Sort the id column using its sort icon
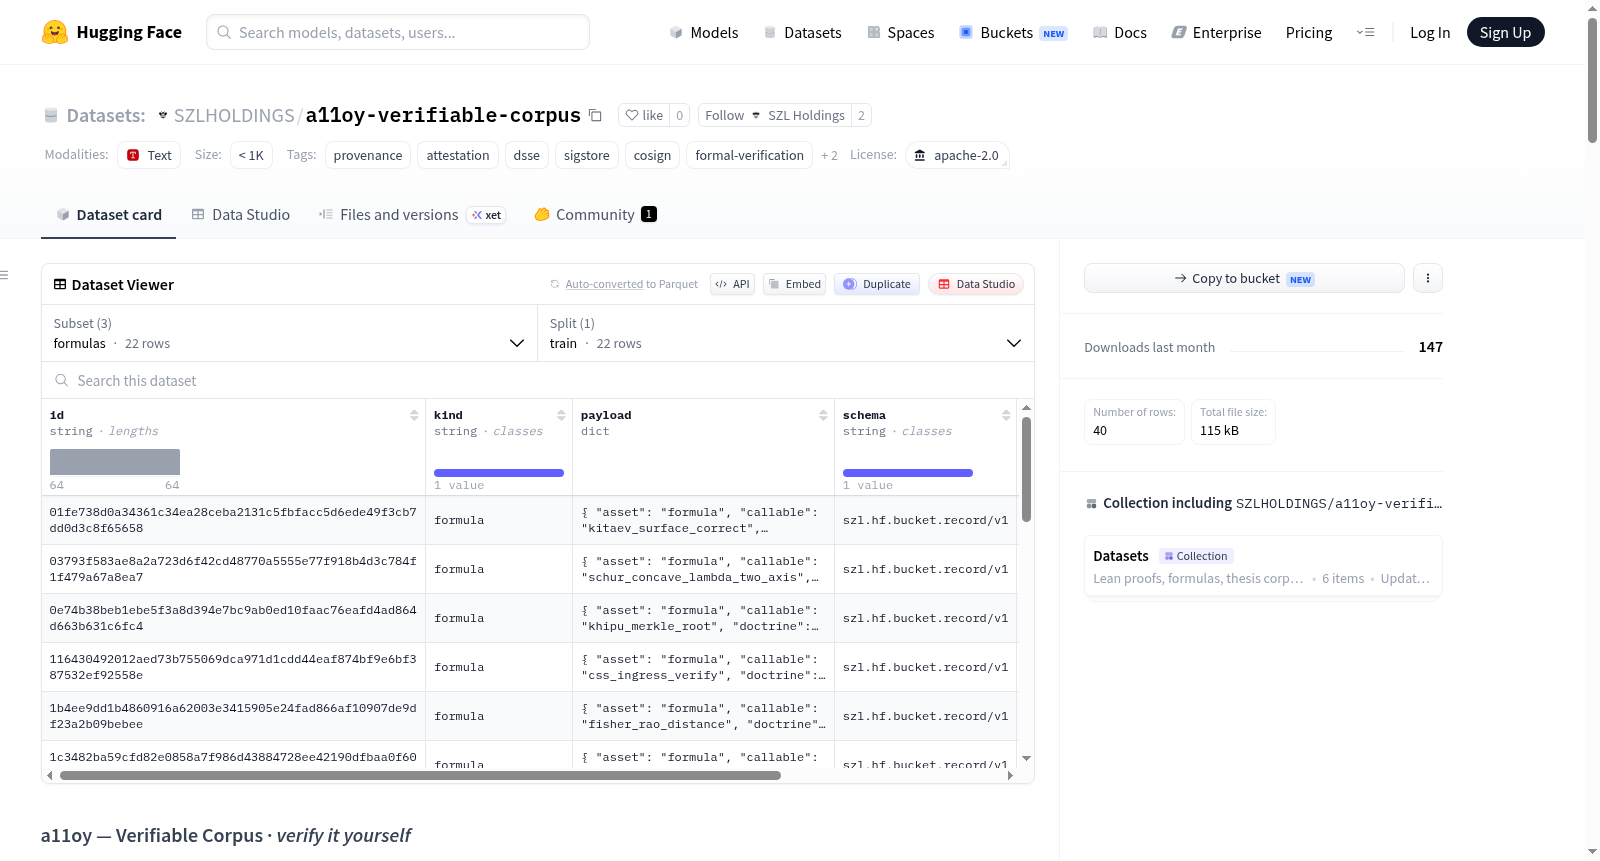This screenshot has height=861, width=1600. pyautogui.click(x=414, y=415)
